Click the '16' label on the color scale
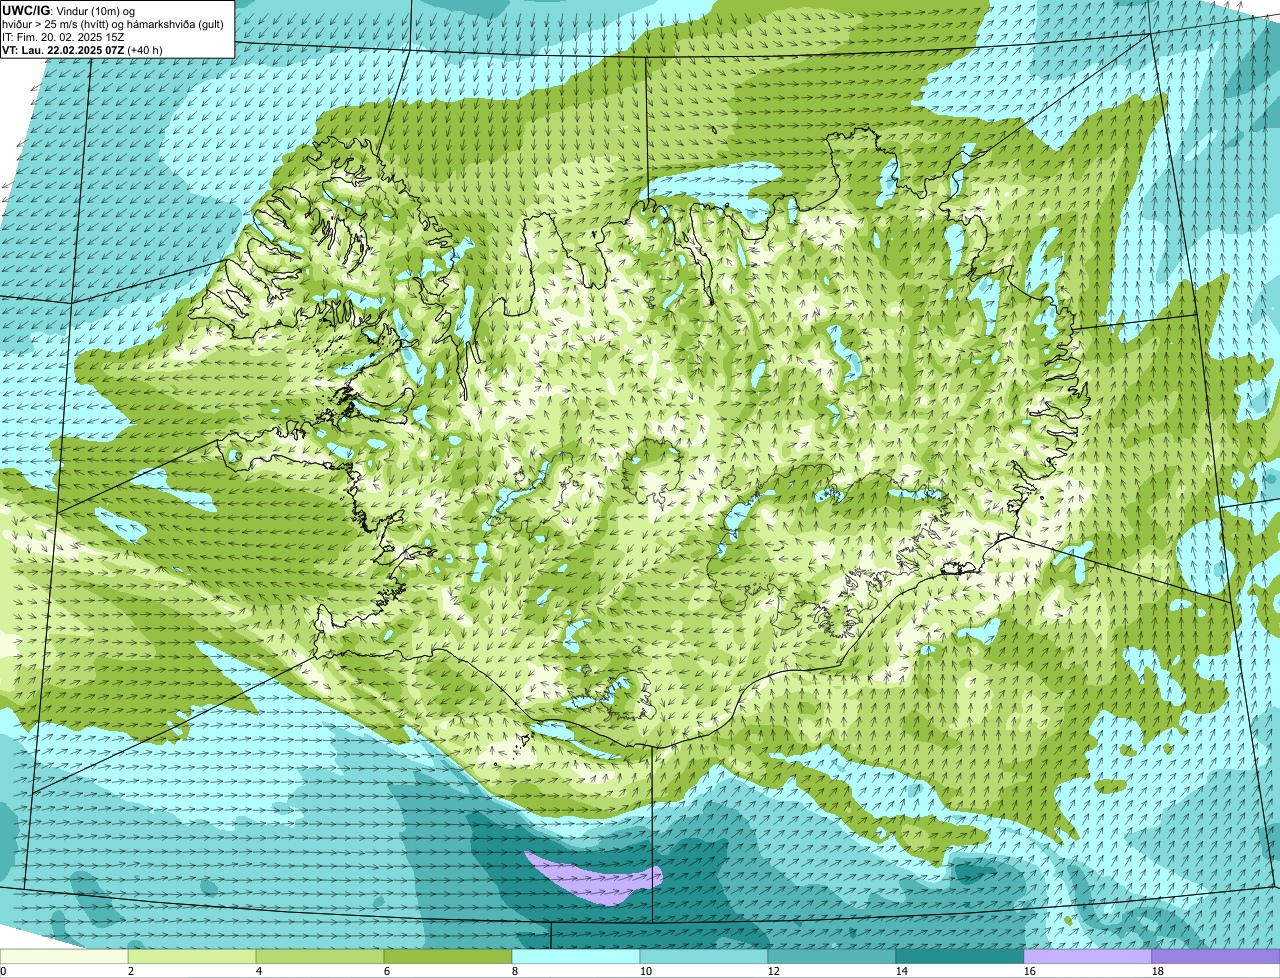Viewport: 1280px width, 978px height. 1029,971
